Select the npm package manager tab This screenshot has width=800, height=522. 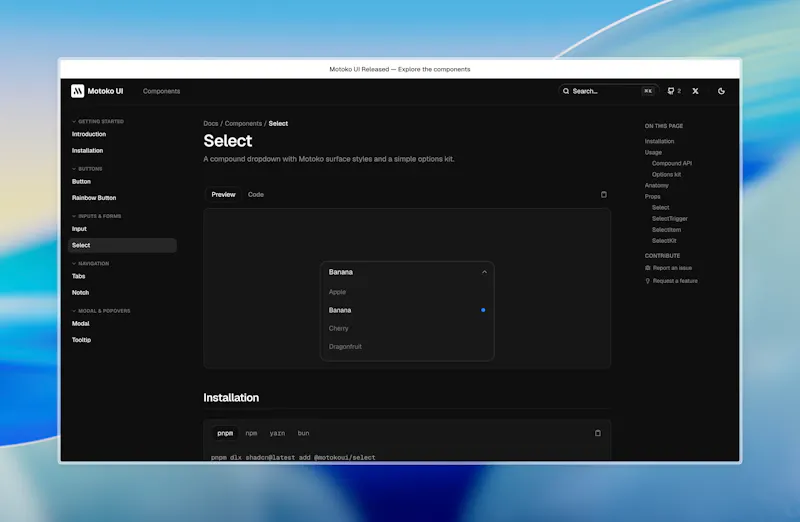[251, 433]
